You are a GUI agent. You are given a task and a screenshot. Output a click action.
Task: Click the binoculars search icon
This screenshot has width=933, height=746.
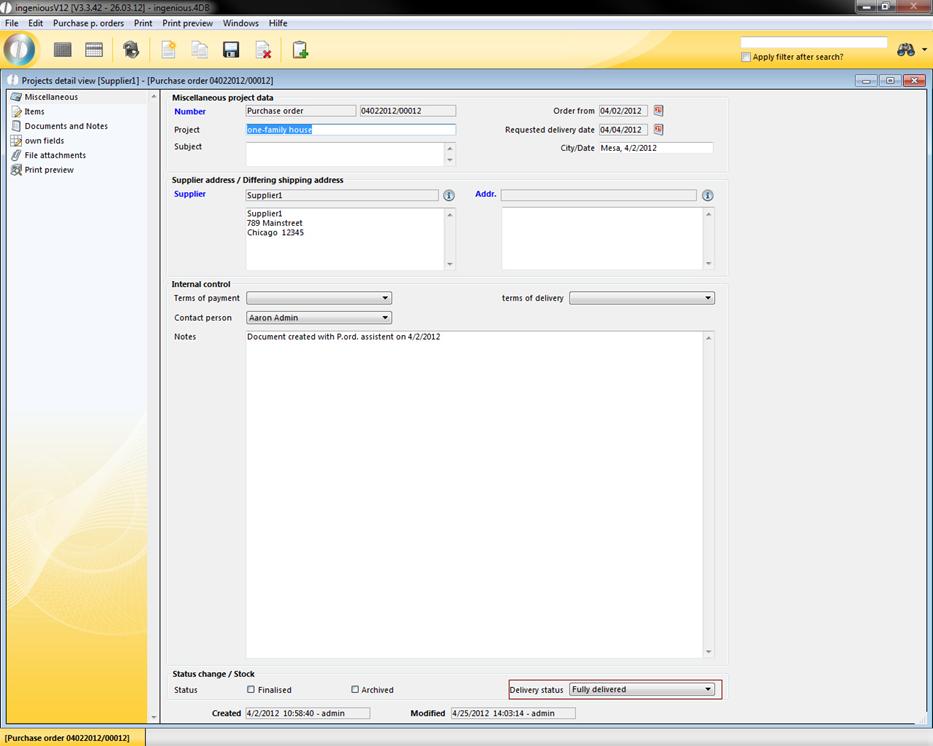(x=907, y=50)
